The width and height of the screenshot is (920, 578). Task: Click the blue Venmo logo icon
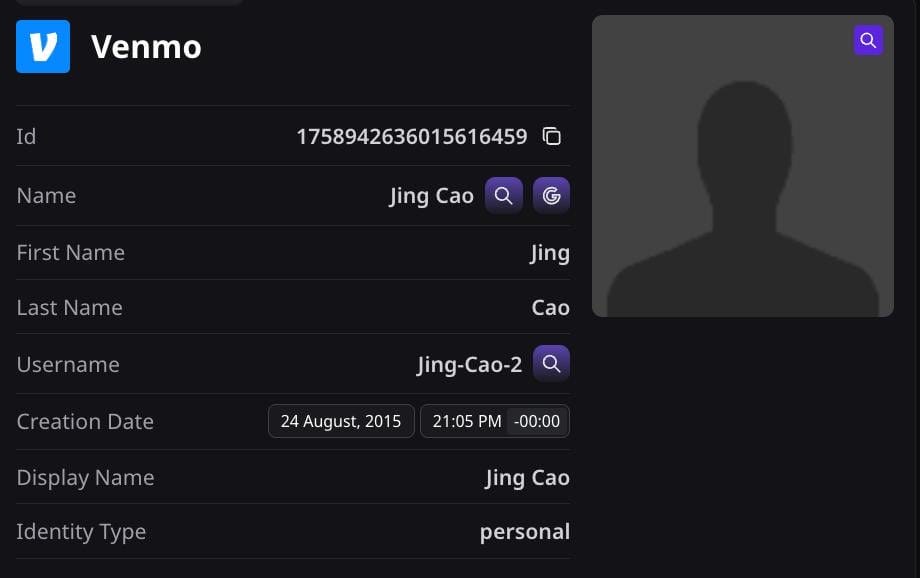tap(43, 46)
